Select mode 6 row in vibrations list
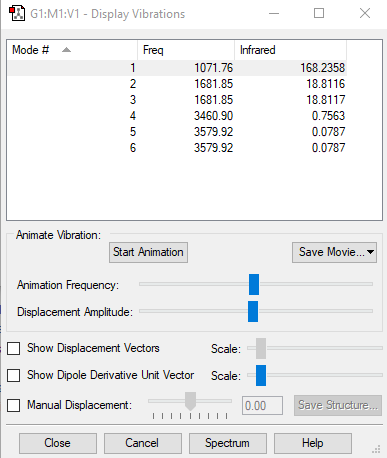This screenshot has width=387, height=458. click(177, 148)
